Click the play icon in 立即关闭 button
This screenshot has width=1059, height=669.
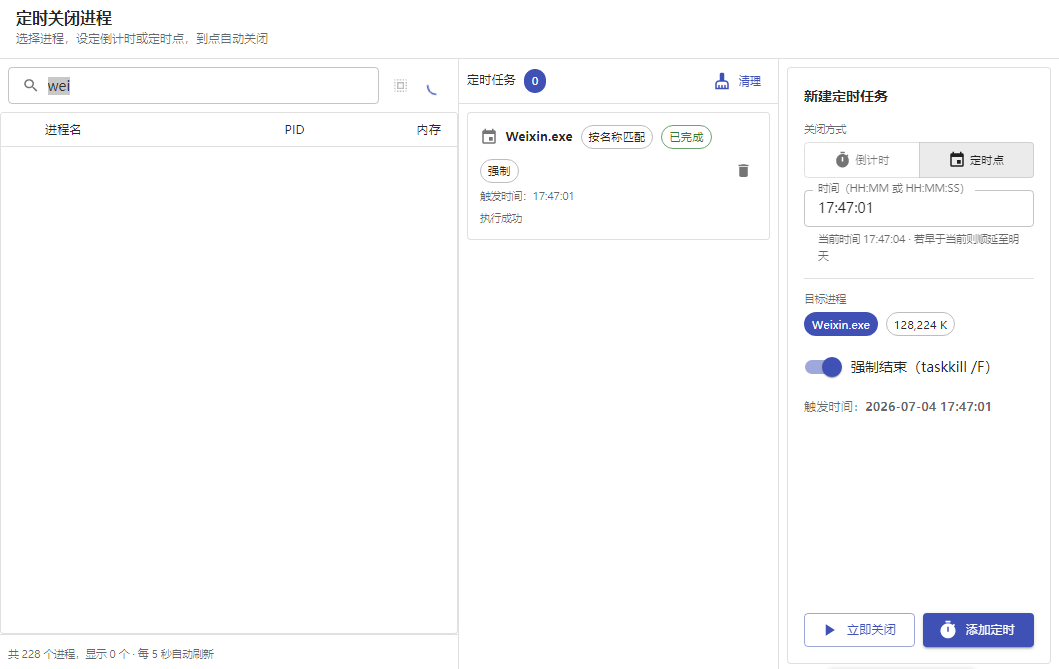pos(829,630)
